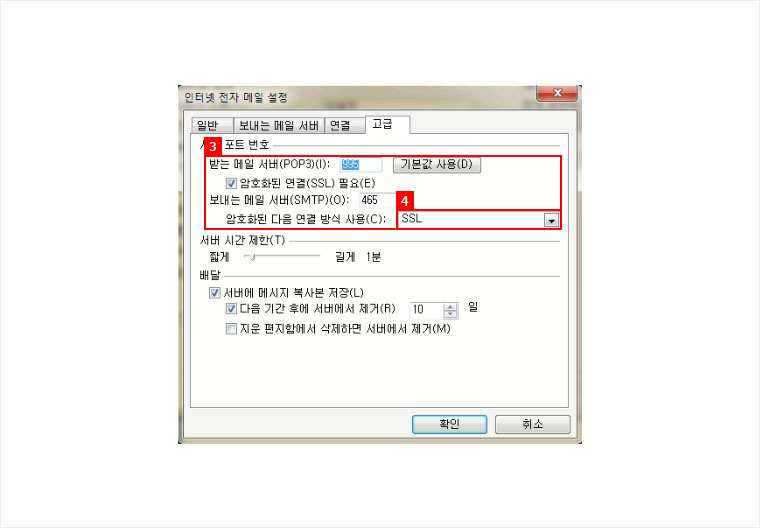Open the SSL encryption type dropdown
This screenshot has width=760, height=528.
(478, 220)
